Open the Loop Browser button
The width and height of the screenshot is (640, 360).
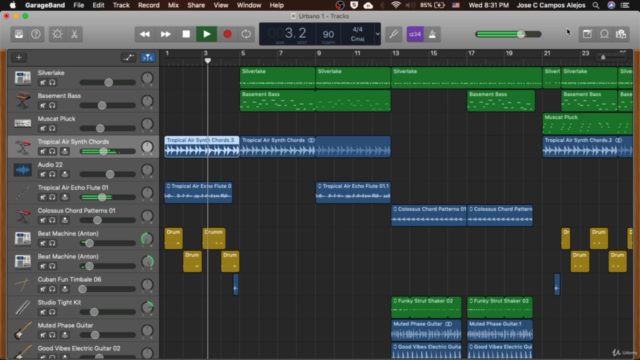point(604,34)
